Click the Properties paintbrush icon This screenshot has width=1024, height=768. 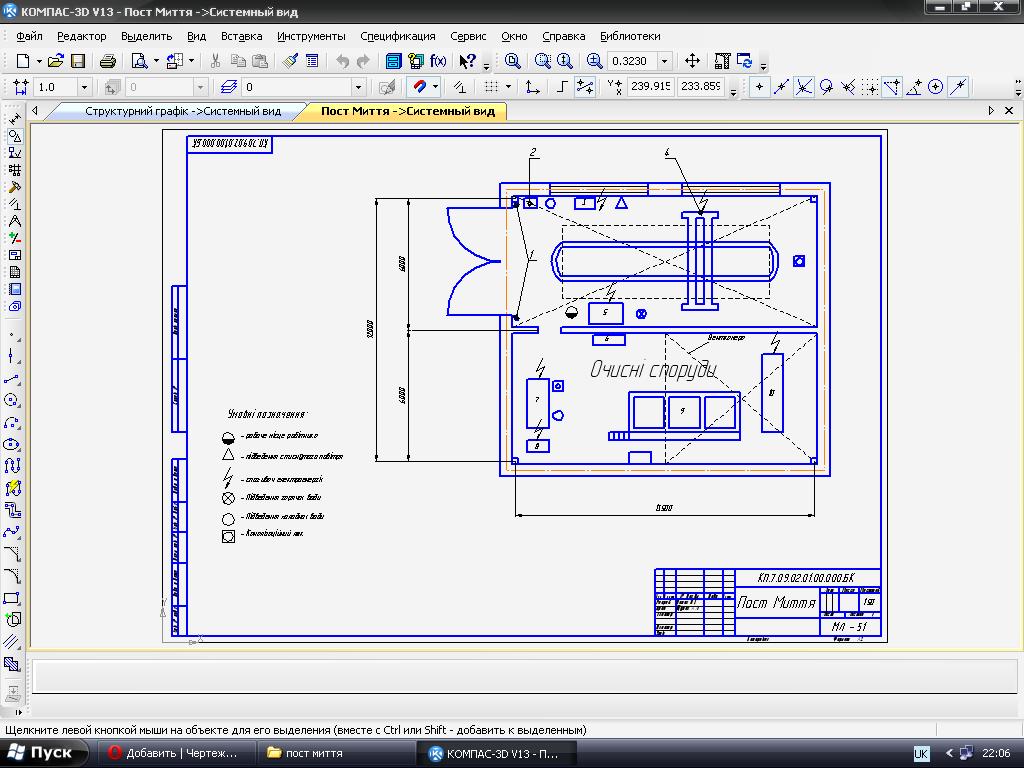click(290, 61)
